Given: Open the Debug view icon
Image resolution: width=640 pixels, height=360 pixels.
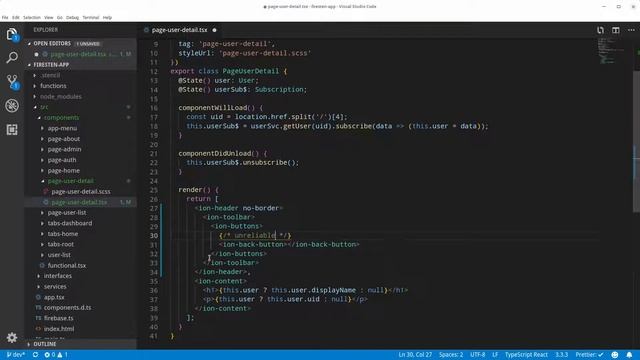Looking at the screenshot, I should click(x=12, y=106).
